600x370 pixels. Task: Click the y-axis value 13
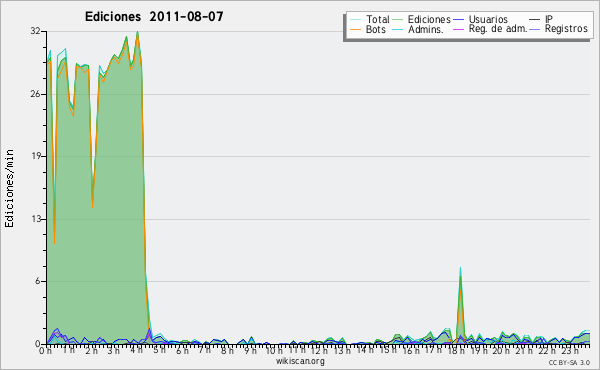pos(36,219)
